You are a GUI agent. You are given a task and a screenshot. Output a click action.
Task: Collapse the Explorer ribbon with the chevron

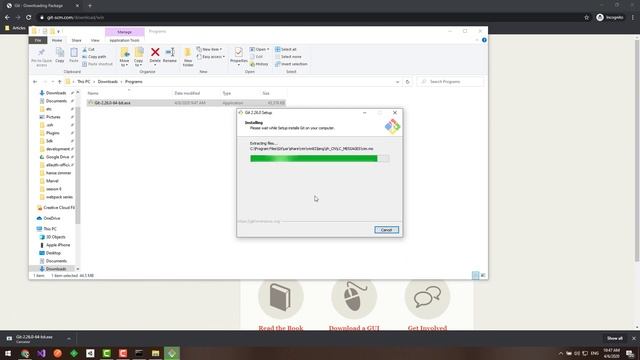coord(477,40)
